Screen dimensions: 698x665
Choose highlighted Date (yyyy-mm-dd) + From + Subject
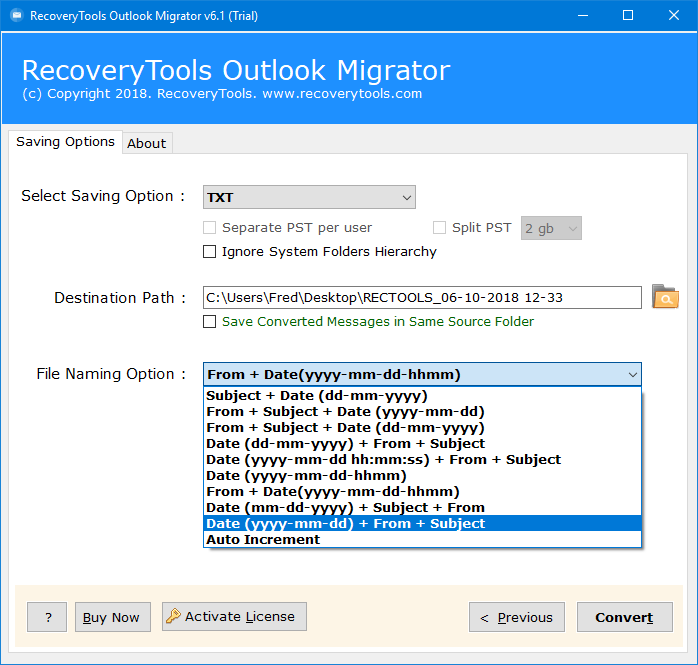click(x=422, y=523)
